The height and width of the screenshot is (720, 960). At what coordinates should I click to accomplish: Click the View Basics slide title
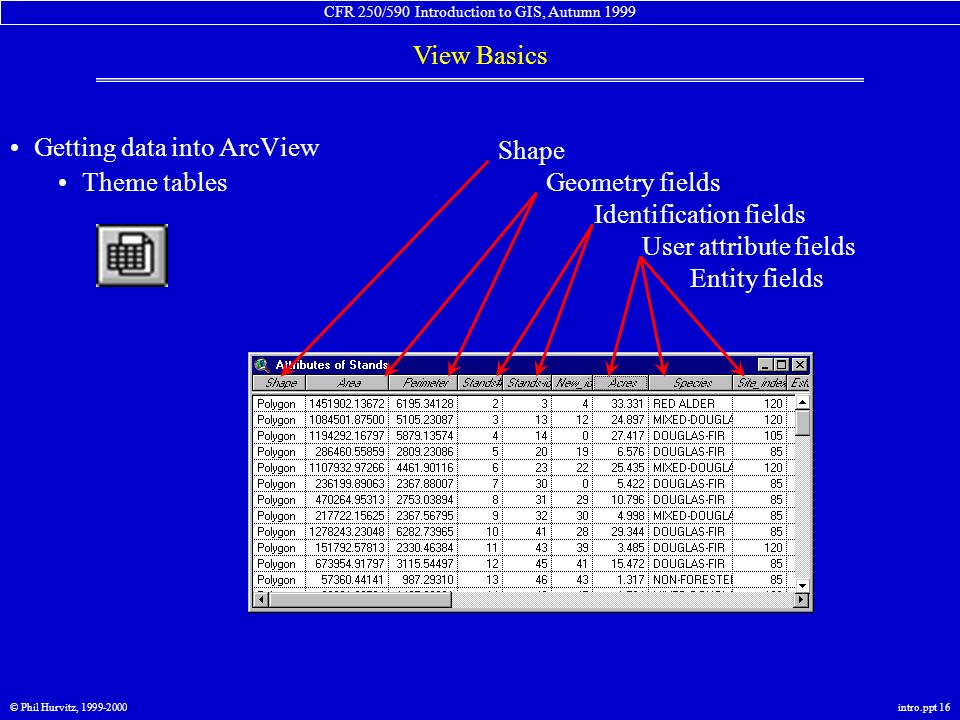point(480,55)
